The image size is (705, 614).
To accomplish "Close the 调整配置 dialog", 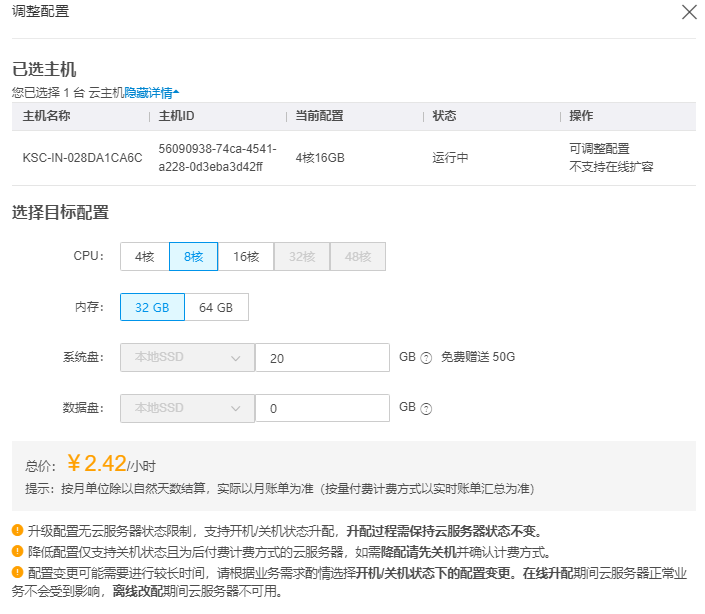I will (x=688, y=13).
